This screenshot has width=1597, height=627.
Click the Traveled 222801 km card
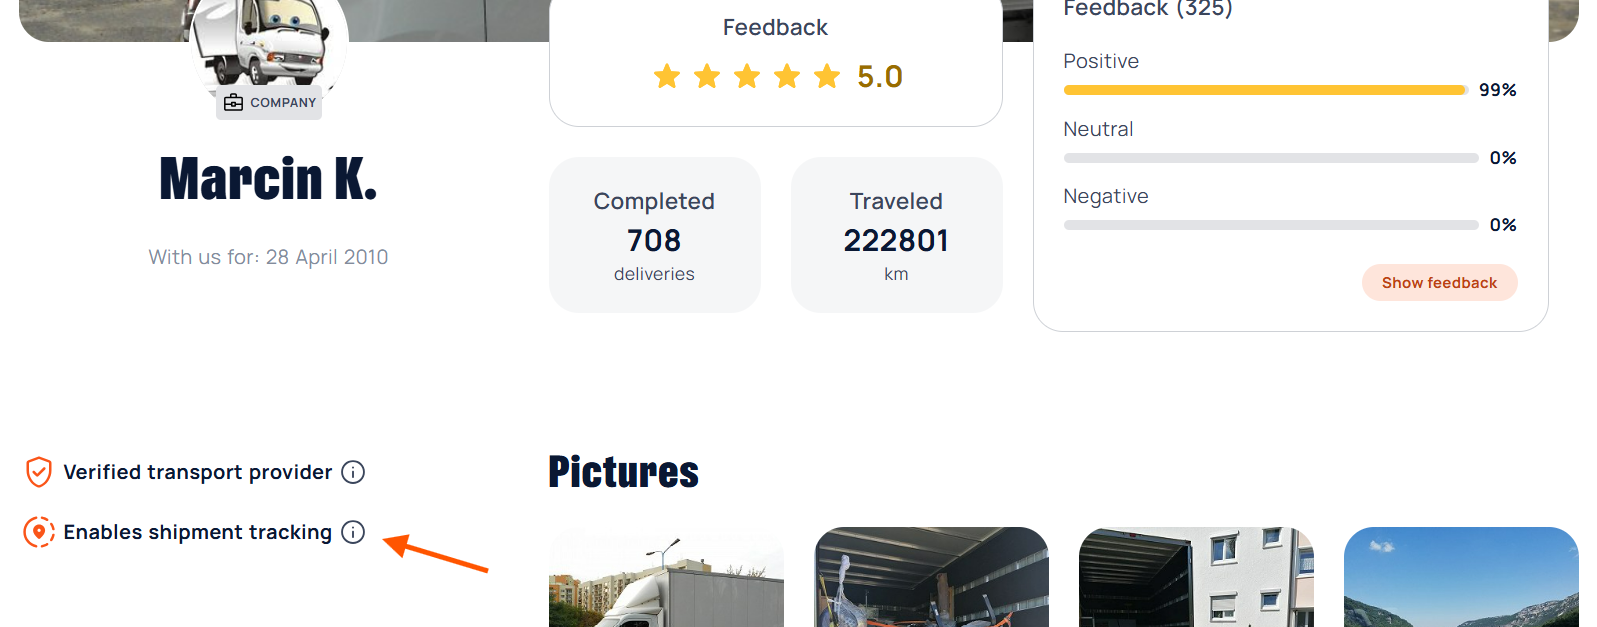[896, 235]
